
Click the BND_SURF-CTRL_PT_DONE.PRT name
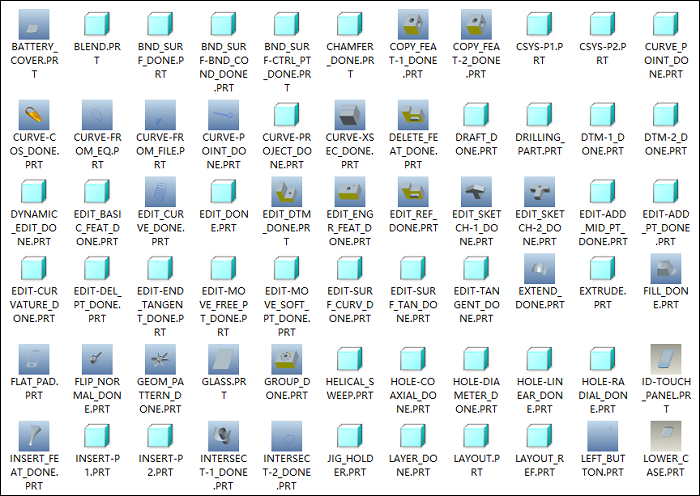(x=287, y=67)
